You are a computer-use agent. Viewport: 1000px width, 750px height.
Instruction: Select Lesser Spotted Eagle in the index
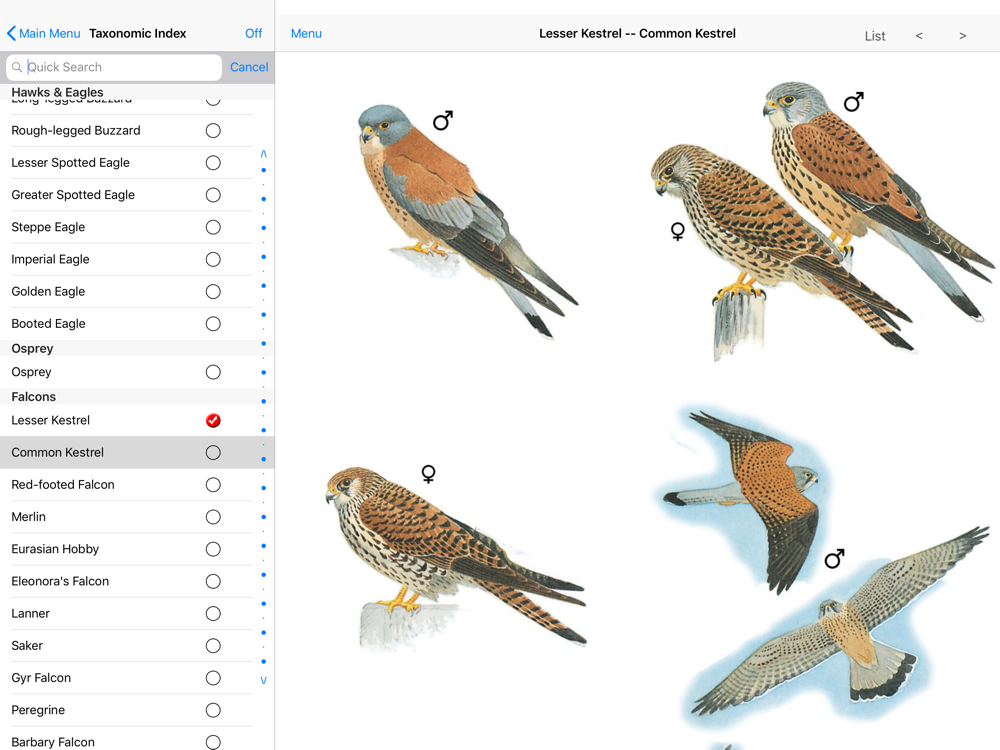click(x=70, y=163)
